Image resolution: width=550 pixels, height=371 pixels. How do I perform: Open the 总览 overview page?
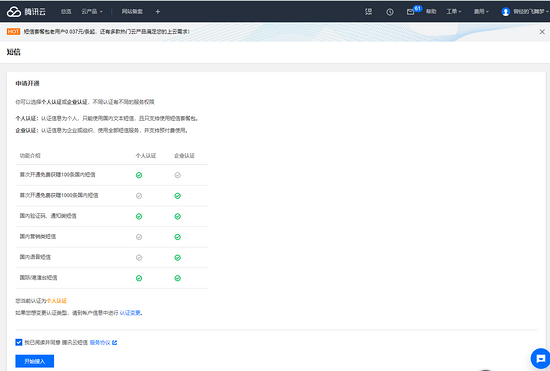coord(66,12)
